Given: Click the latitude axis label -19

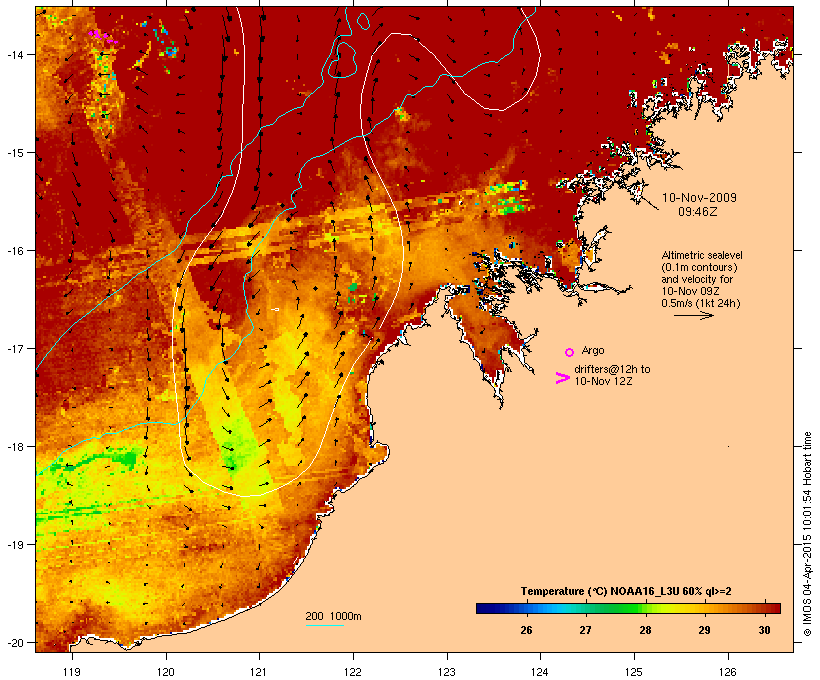Looking at the screenshot, I should point(15,545).
